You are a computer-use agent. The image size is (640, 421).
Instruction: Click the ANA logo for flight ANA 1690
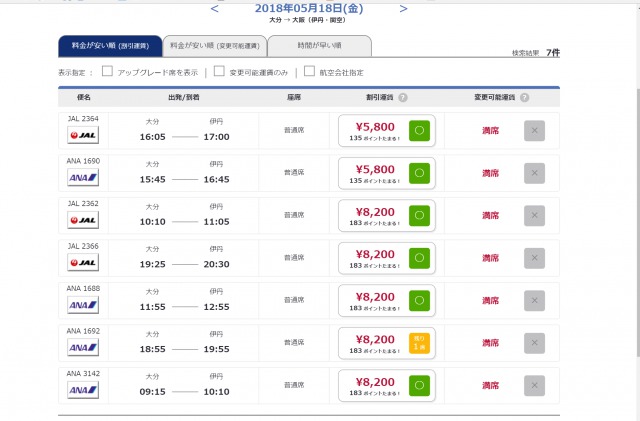[83, 178]
